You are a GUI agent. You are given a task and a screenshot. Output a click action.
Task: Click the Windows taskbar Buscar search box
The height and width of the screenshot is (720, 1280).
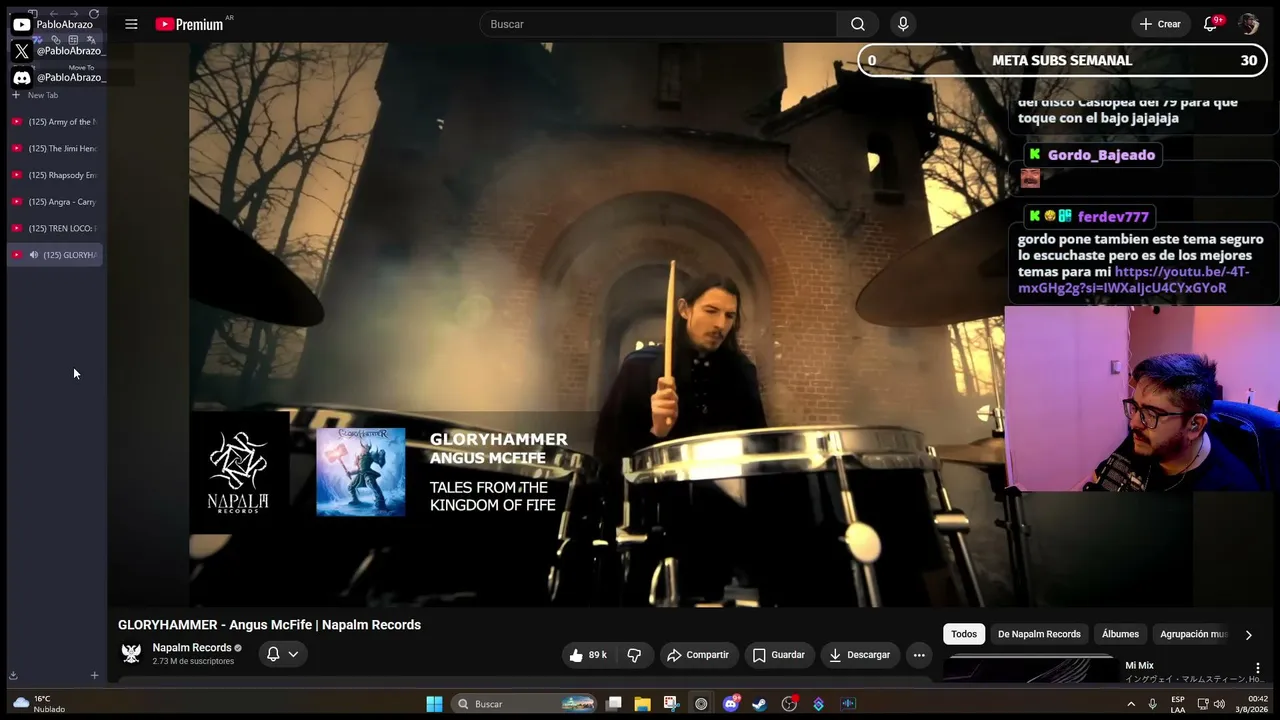click(x=525, y=704)
